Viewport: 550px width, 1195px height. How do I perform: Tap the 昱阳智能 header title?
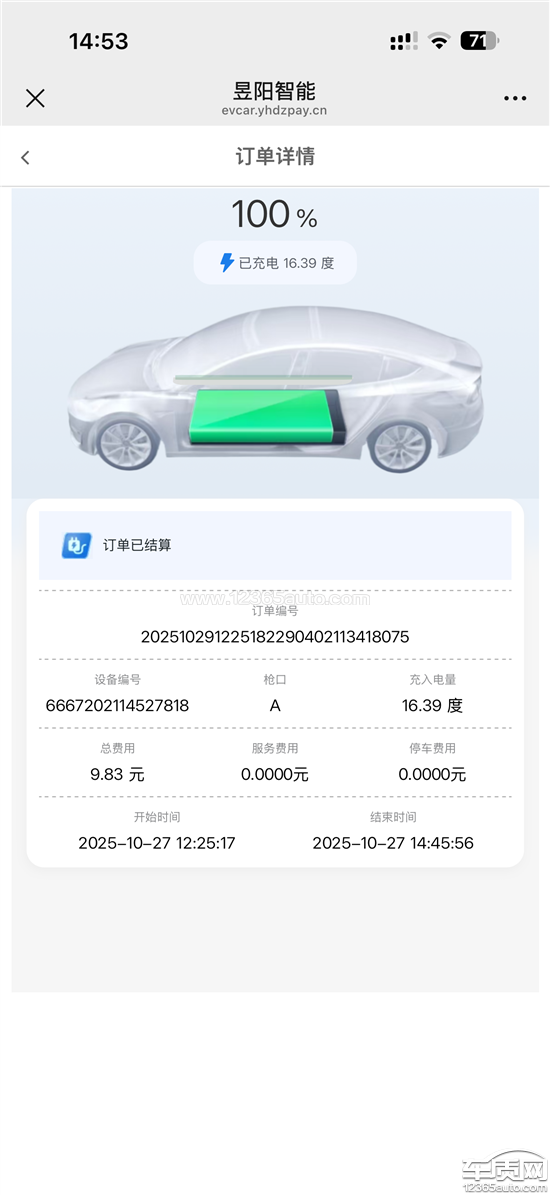coord(274,91)
